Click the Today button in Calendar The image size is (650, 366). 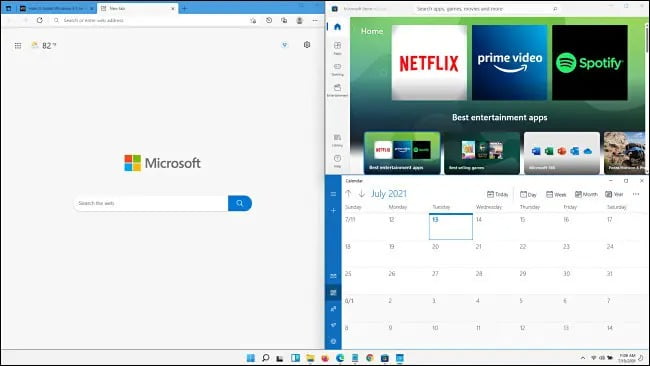[x=497, y=194]
